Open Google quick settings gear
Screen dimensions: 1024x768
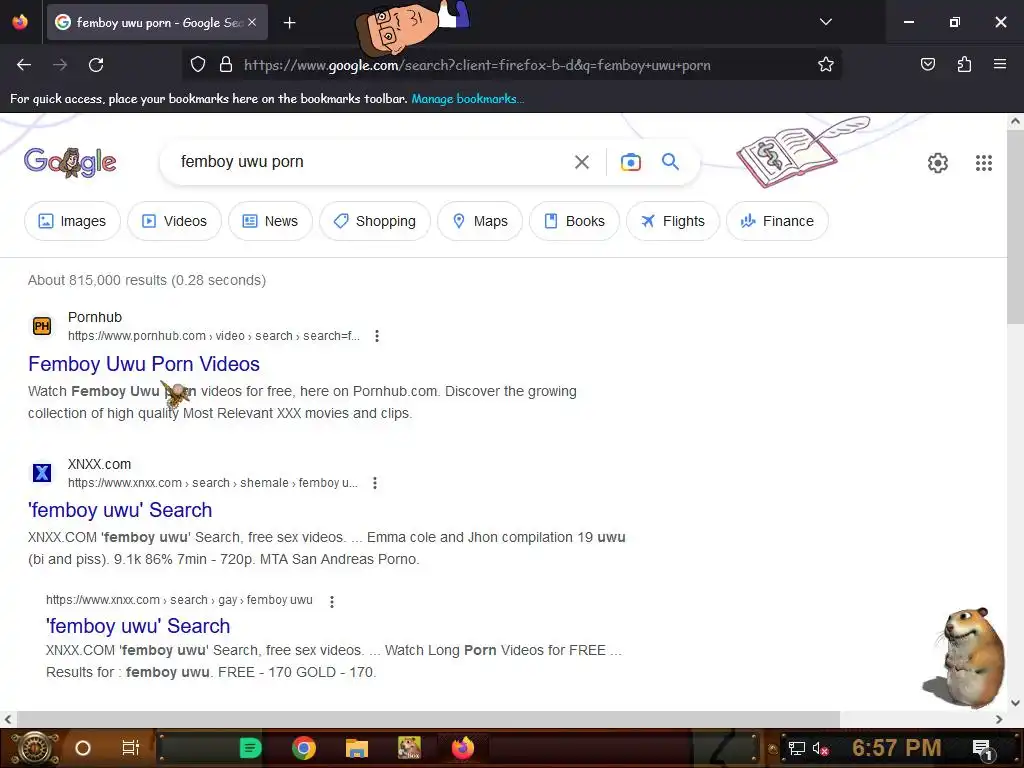(938, 163)
